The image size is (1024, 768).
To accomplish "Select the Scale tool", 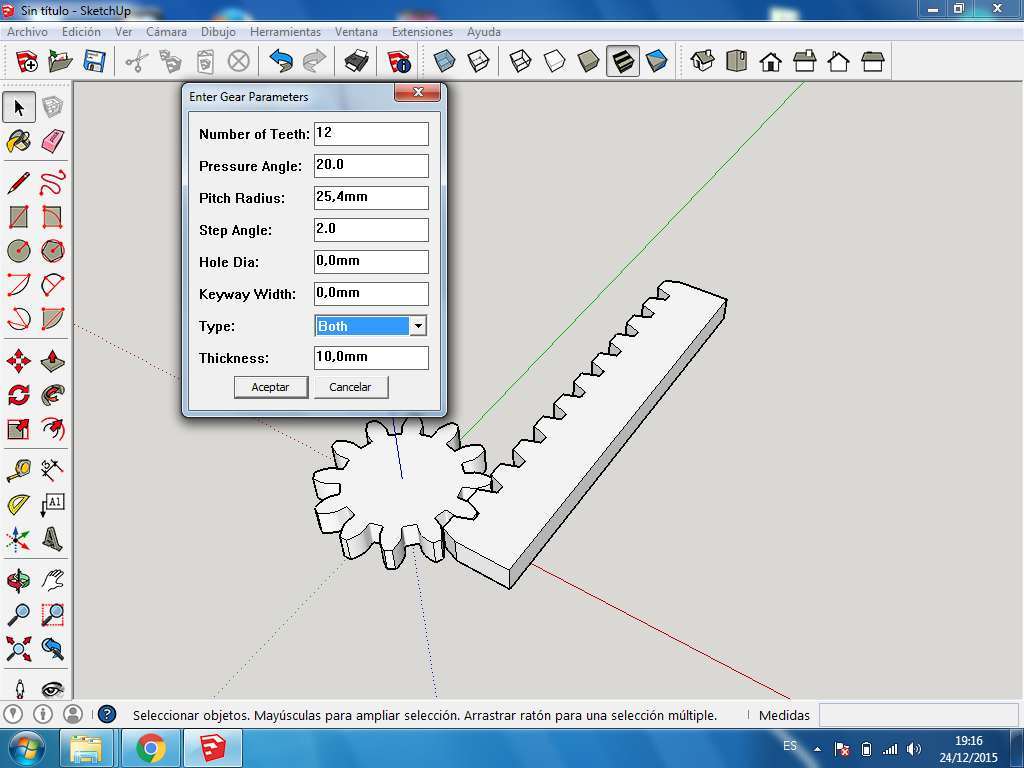I will click(x=19, y=428).
